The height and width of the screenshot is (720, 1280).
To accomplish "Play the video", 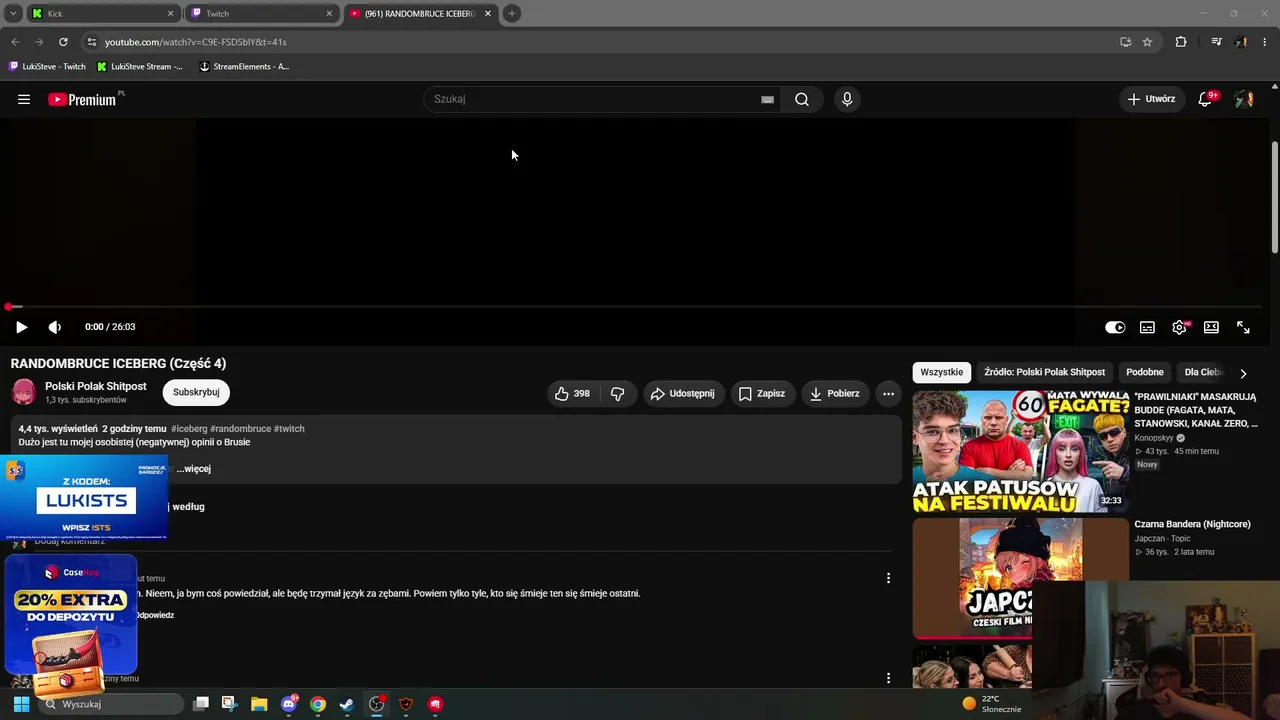I will 21,327.
